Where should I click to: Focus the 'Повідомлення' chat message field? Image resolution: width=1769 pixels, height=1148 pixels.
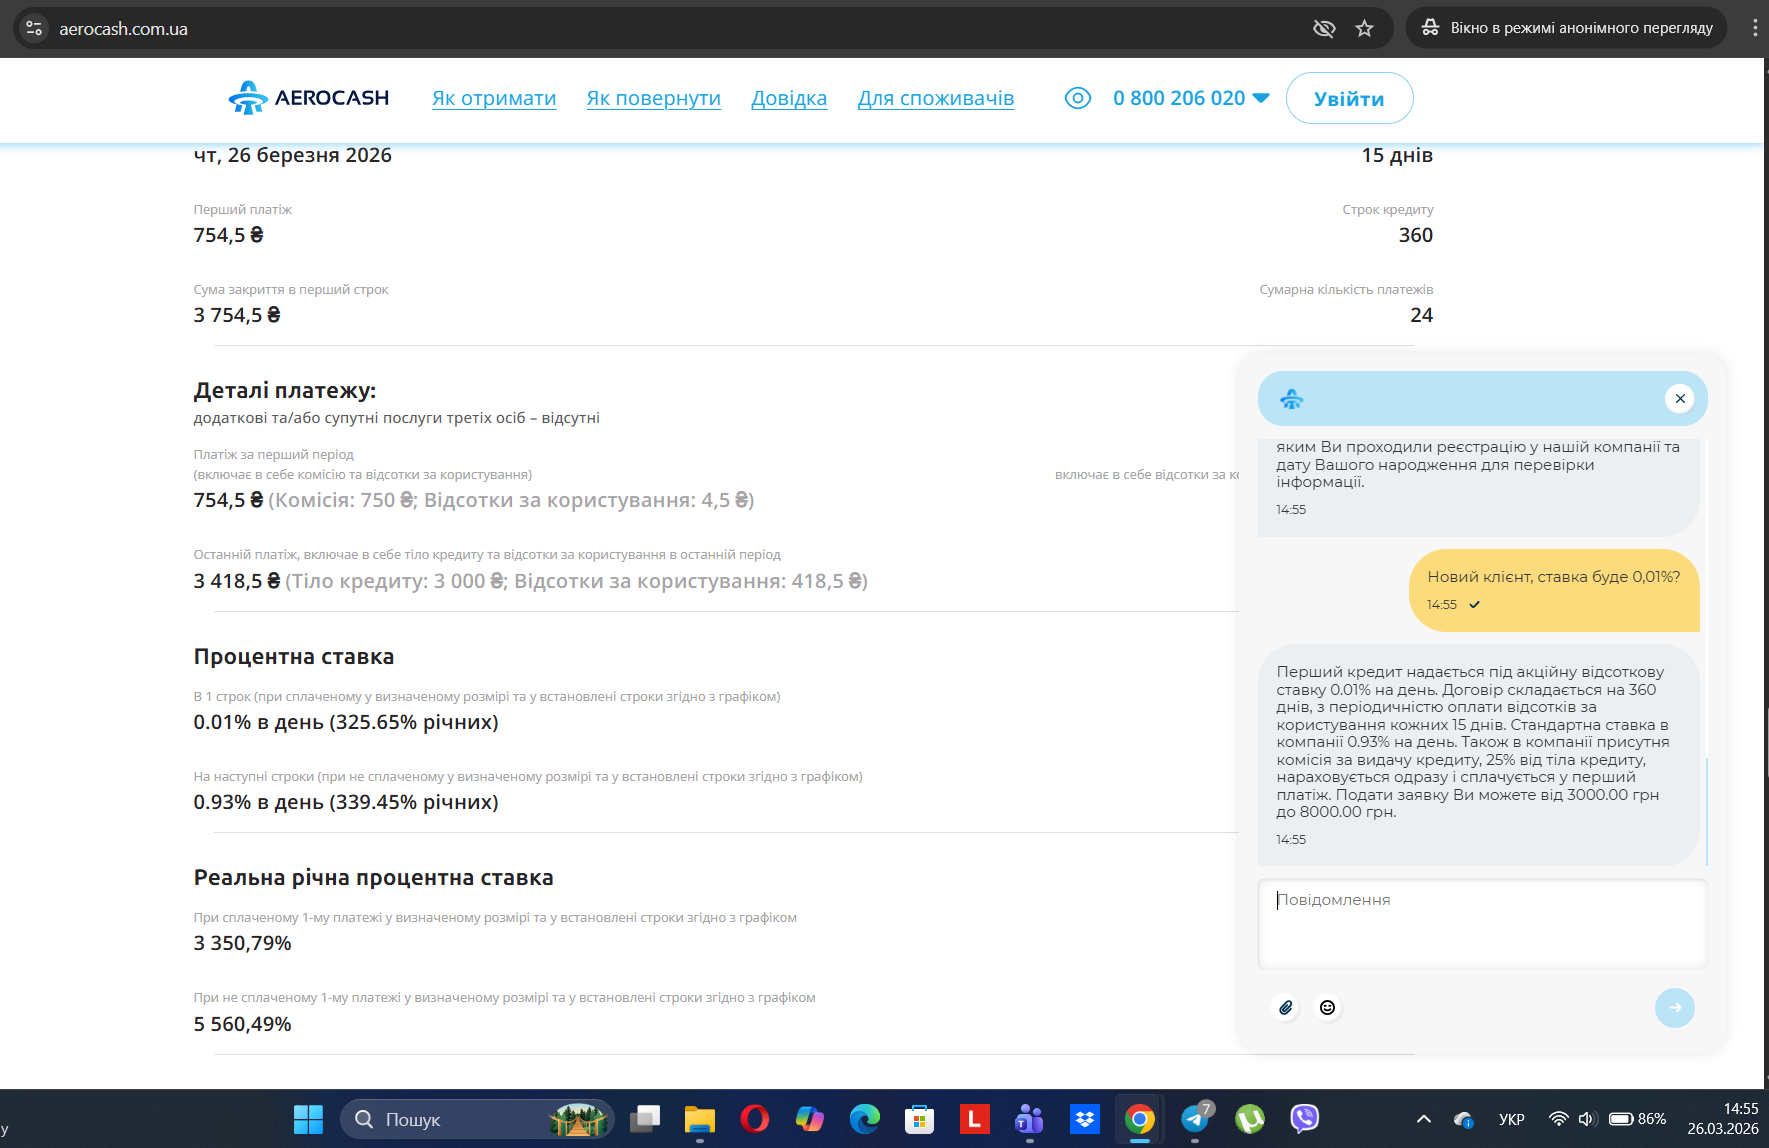click(x=1482, y=924)
